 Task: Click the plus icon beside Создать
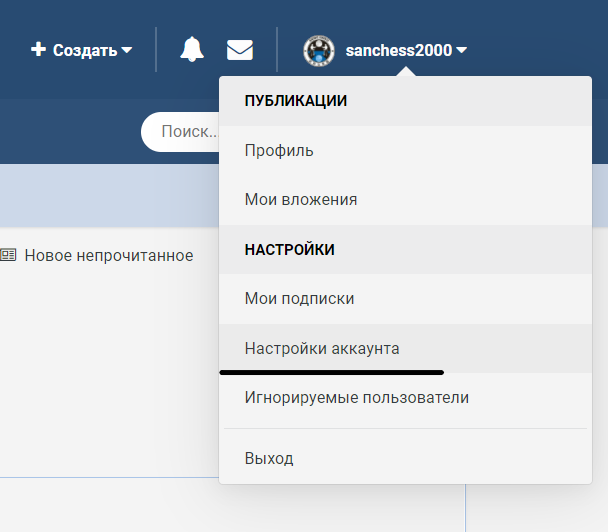(38, 50)
